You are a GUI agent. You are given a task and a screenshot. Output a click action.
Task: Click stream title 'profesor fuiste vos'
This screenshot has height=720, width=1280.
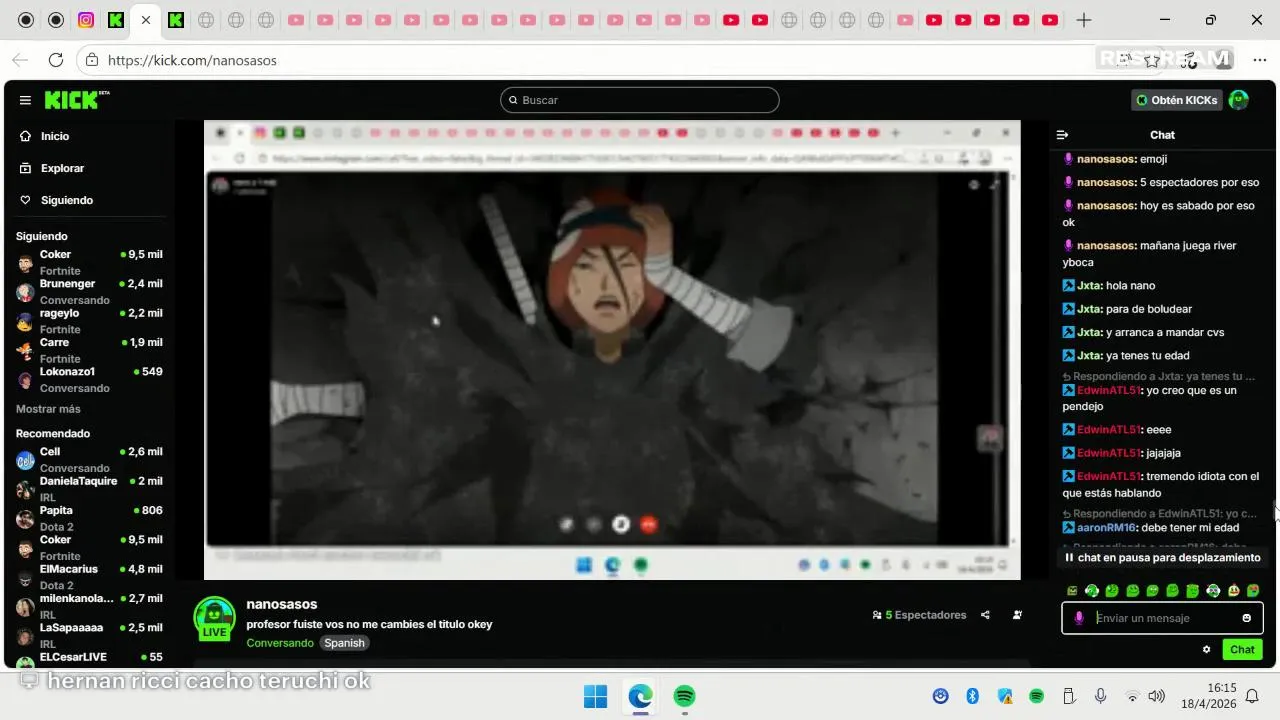[369, 624]
